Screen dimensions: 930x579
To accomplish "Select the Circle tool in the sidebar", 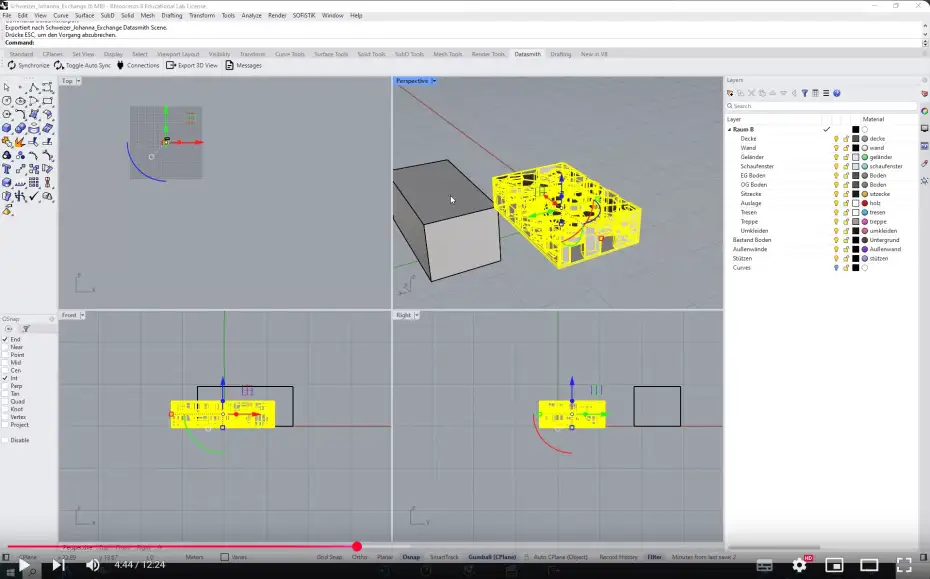I will 8,102.
